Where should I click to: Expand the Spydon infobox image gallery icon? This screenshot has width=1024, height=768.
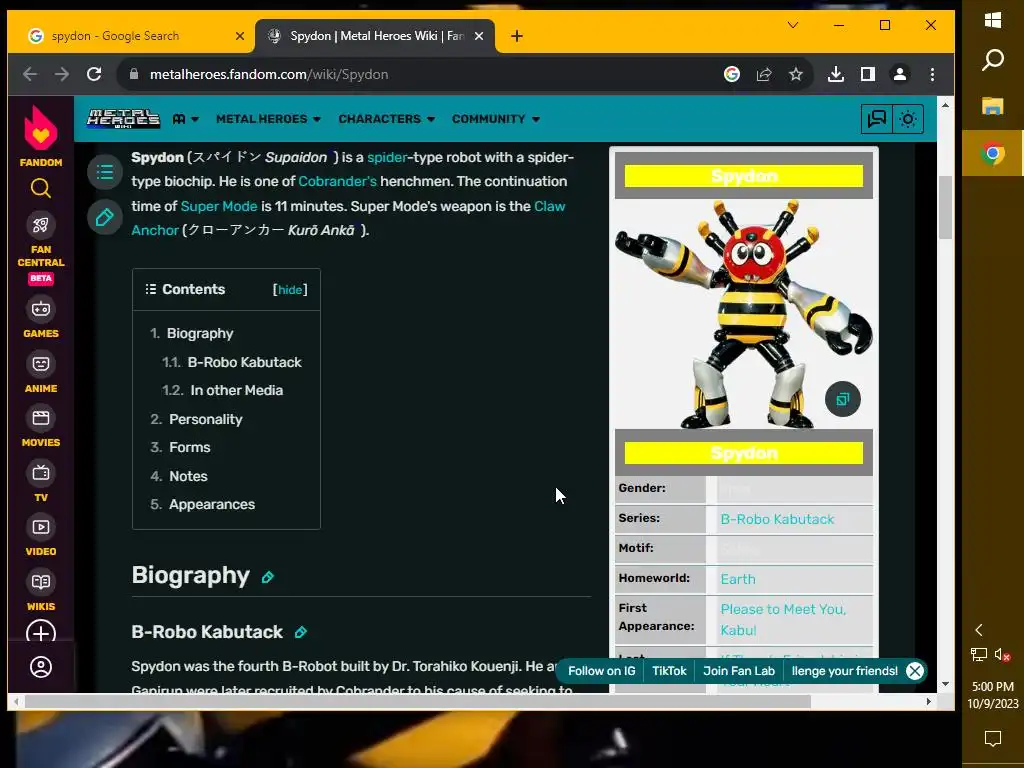pyautogui.click(x=842, y=399)
